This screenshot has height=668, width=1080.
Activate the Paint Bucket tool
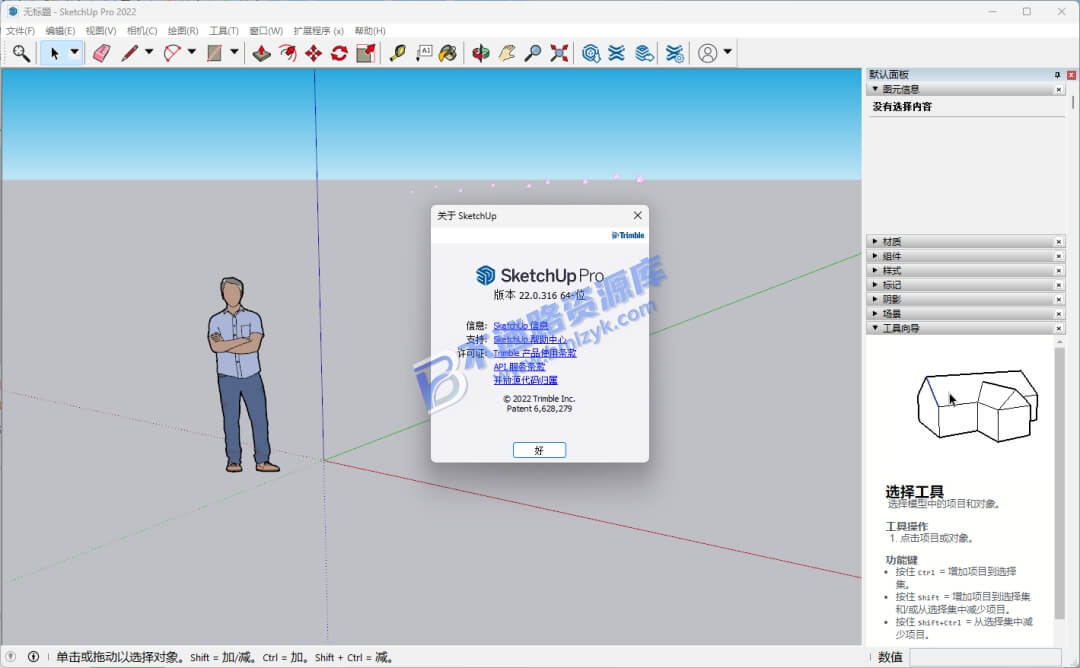click(448, 53)
